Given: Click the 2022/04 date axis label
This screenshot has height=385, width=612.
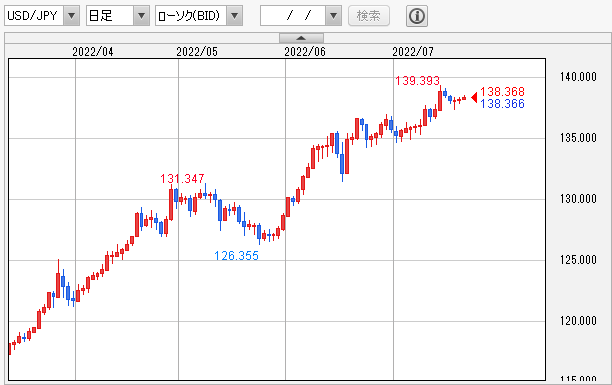Looking at the screenshot, I should click(x=93, y=52).
